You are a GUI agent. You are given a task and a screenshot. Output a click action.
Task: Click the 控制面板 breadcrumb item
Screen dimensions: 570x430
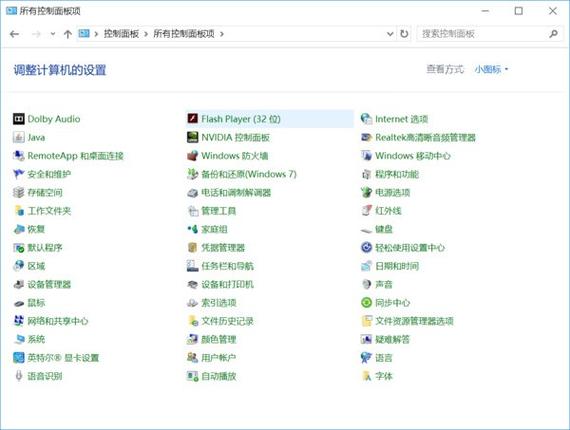point(121,34)
